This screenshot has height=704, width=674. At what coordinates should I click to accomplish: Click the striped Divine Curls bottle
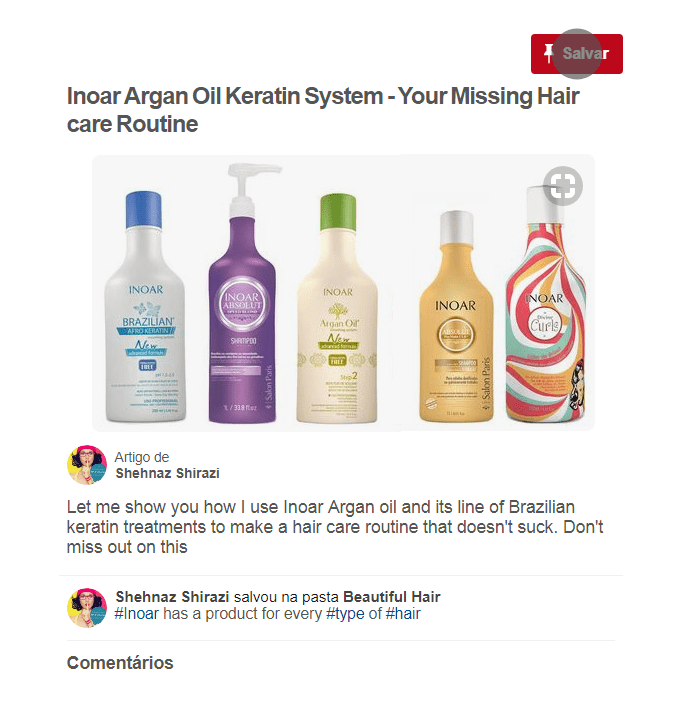(545, 304)
